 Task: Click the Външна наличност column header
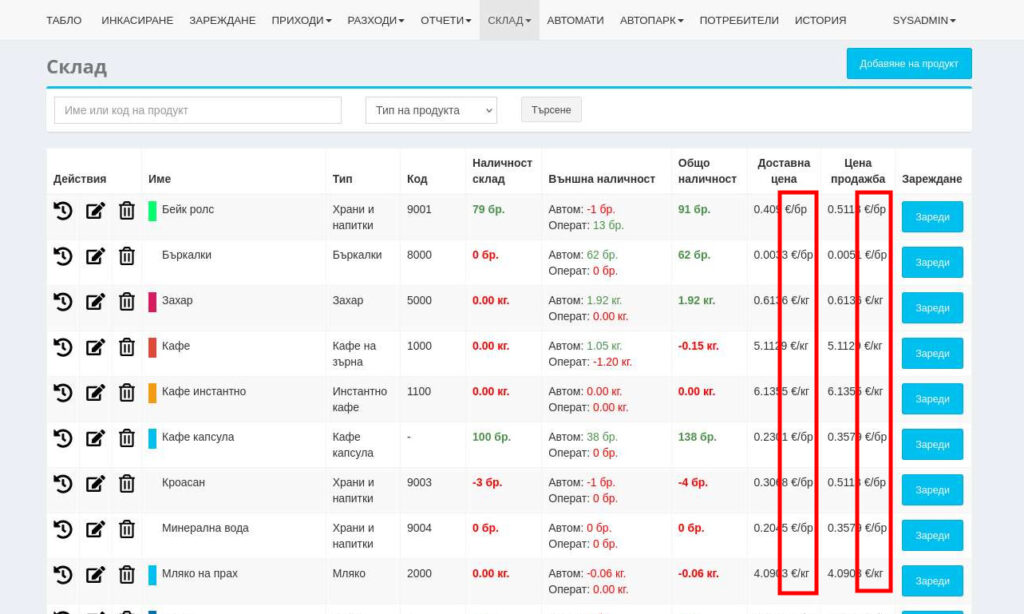pos(601,179)
